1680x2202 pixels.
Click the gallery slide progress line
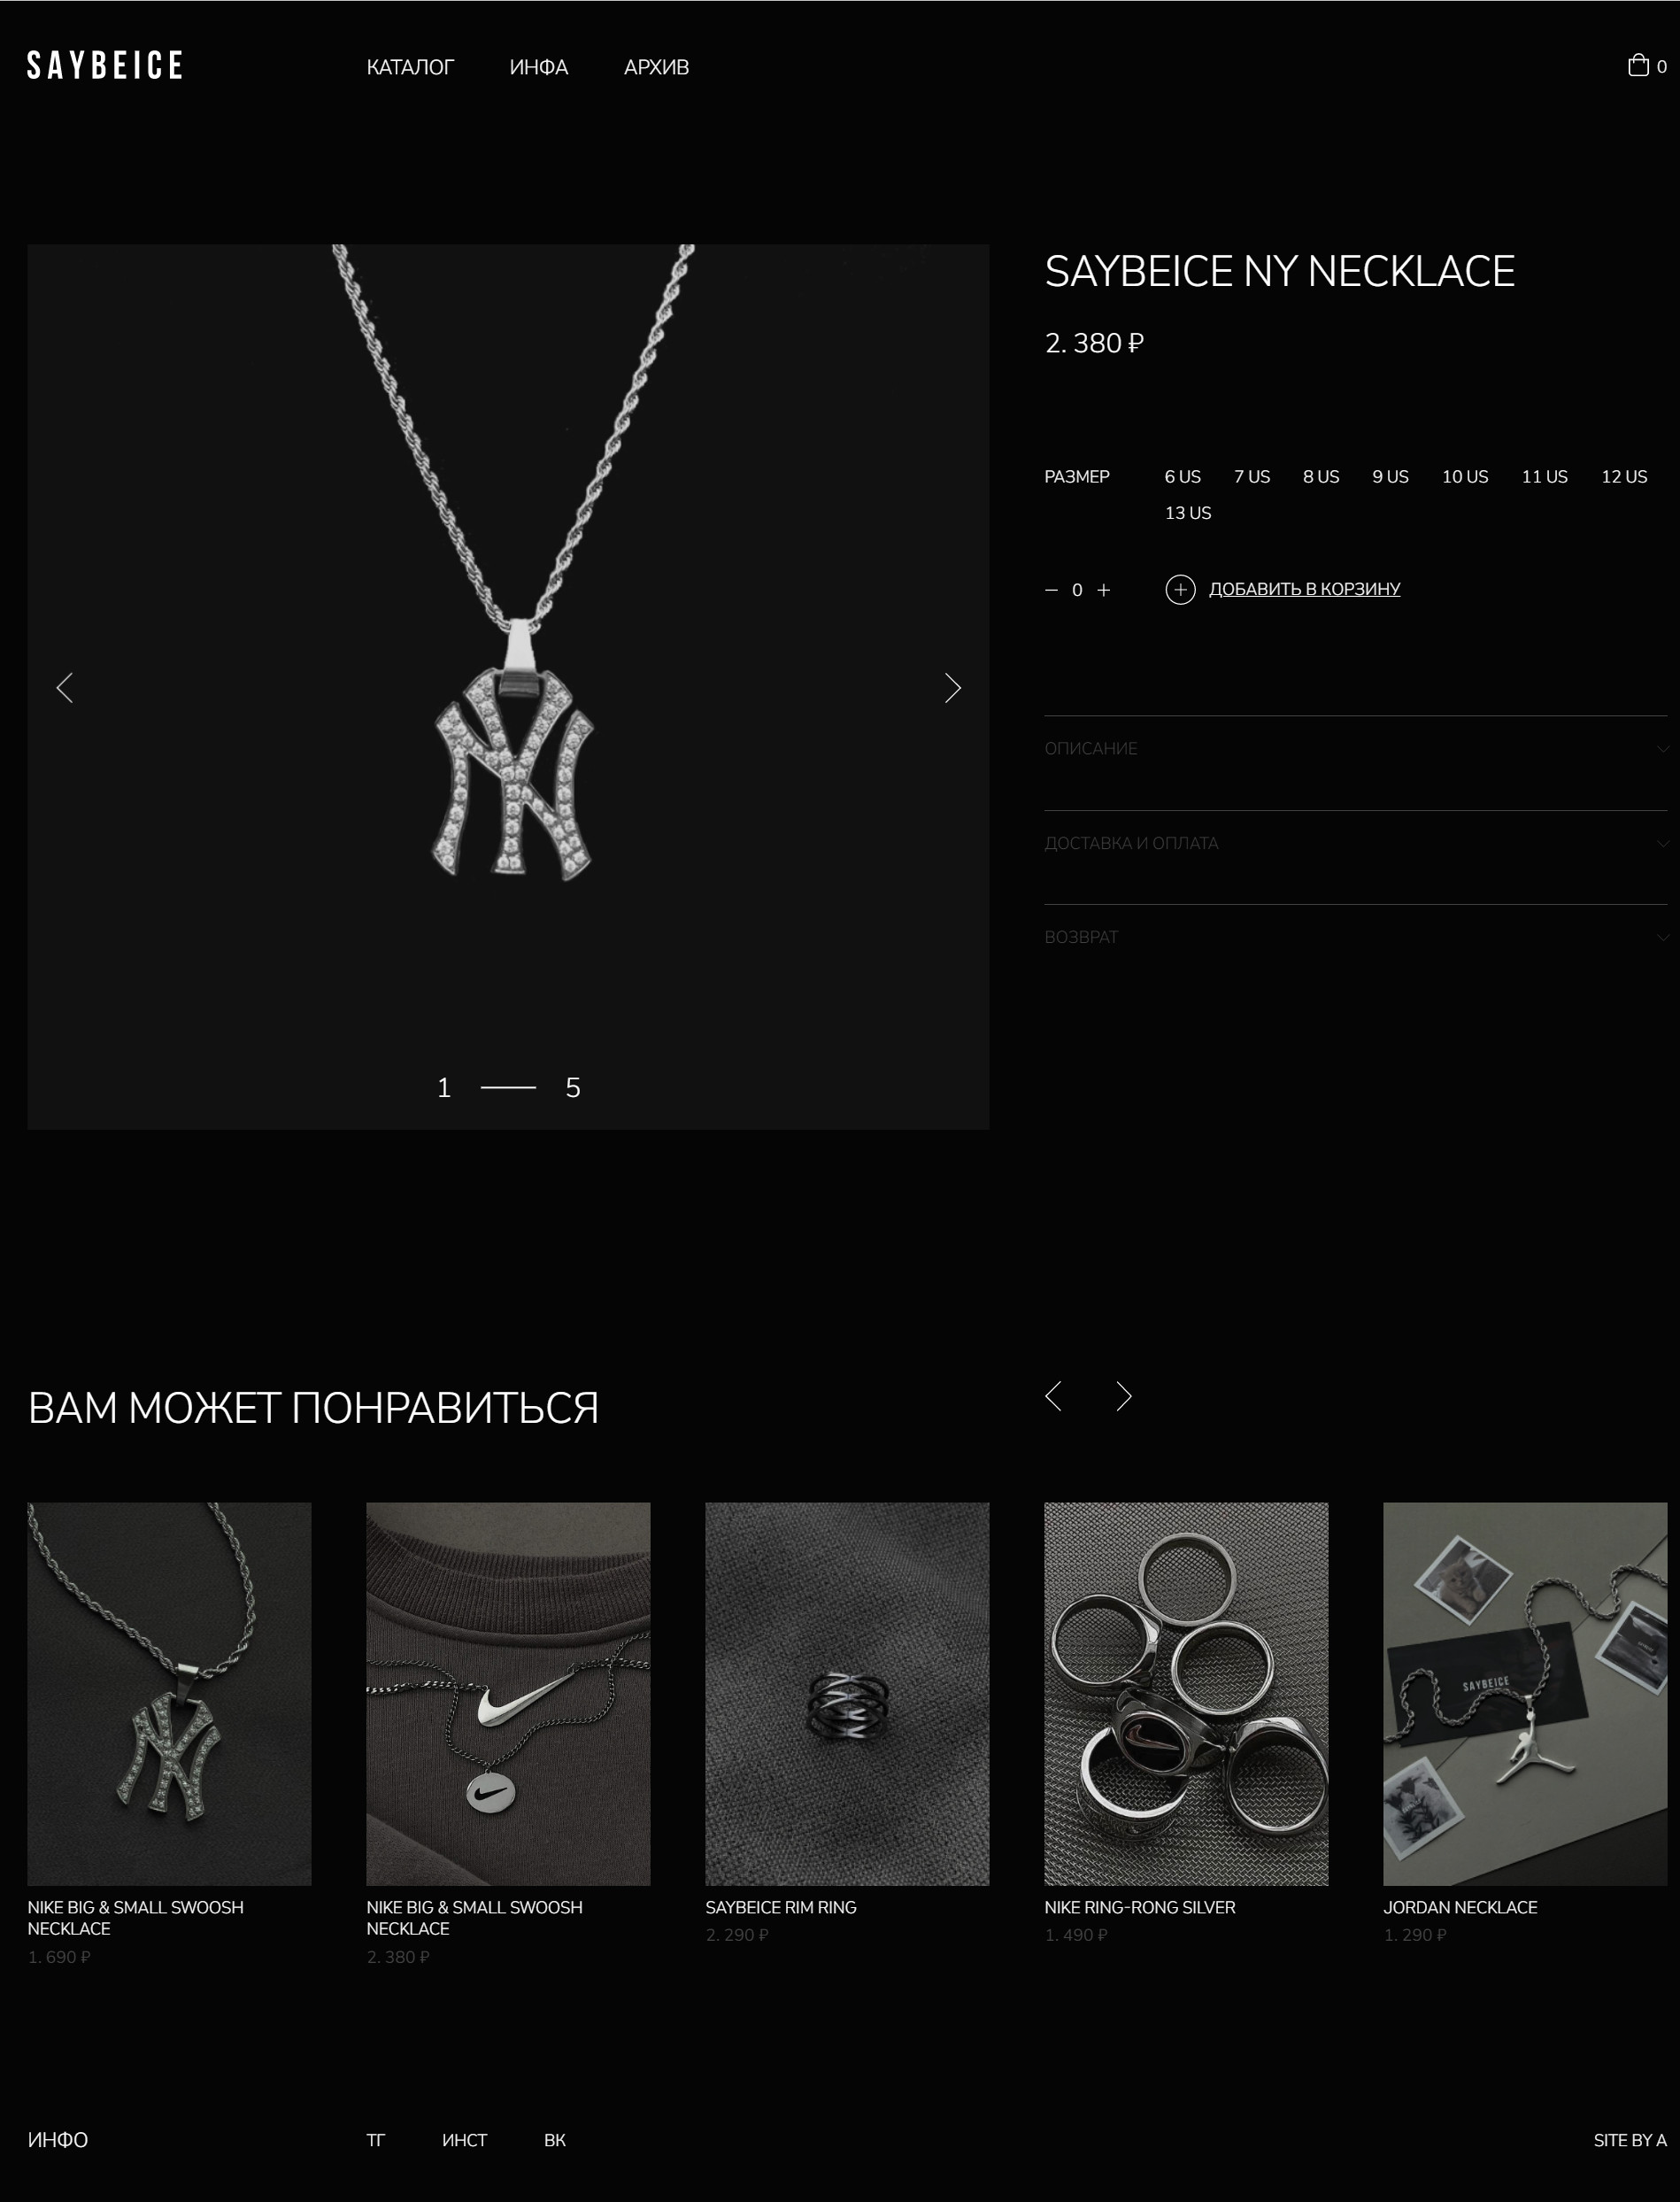508,1087
